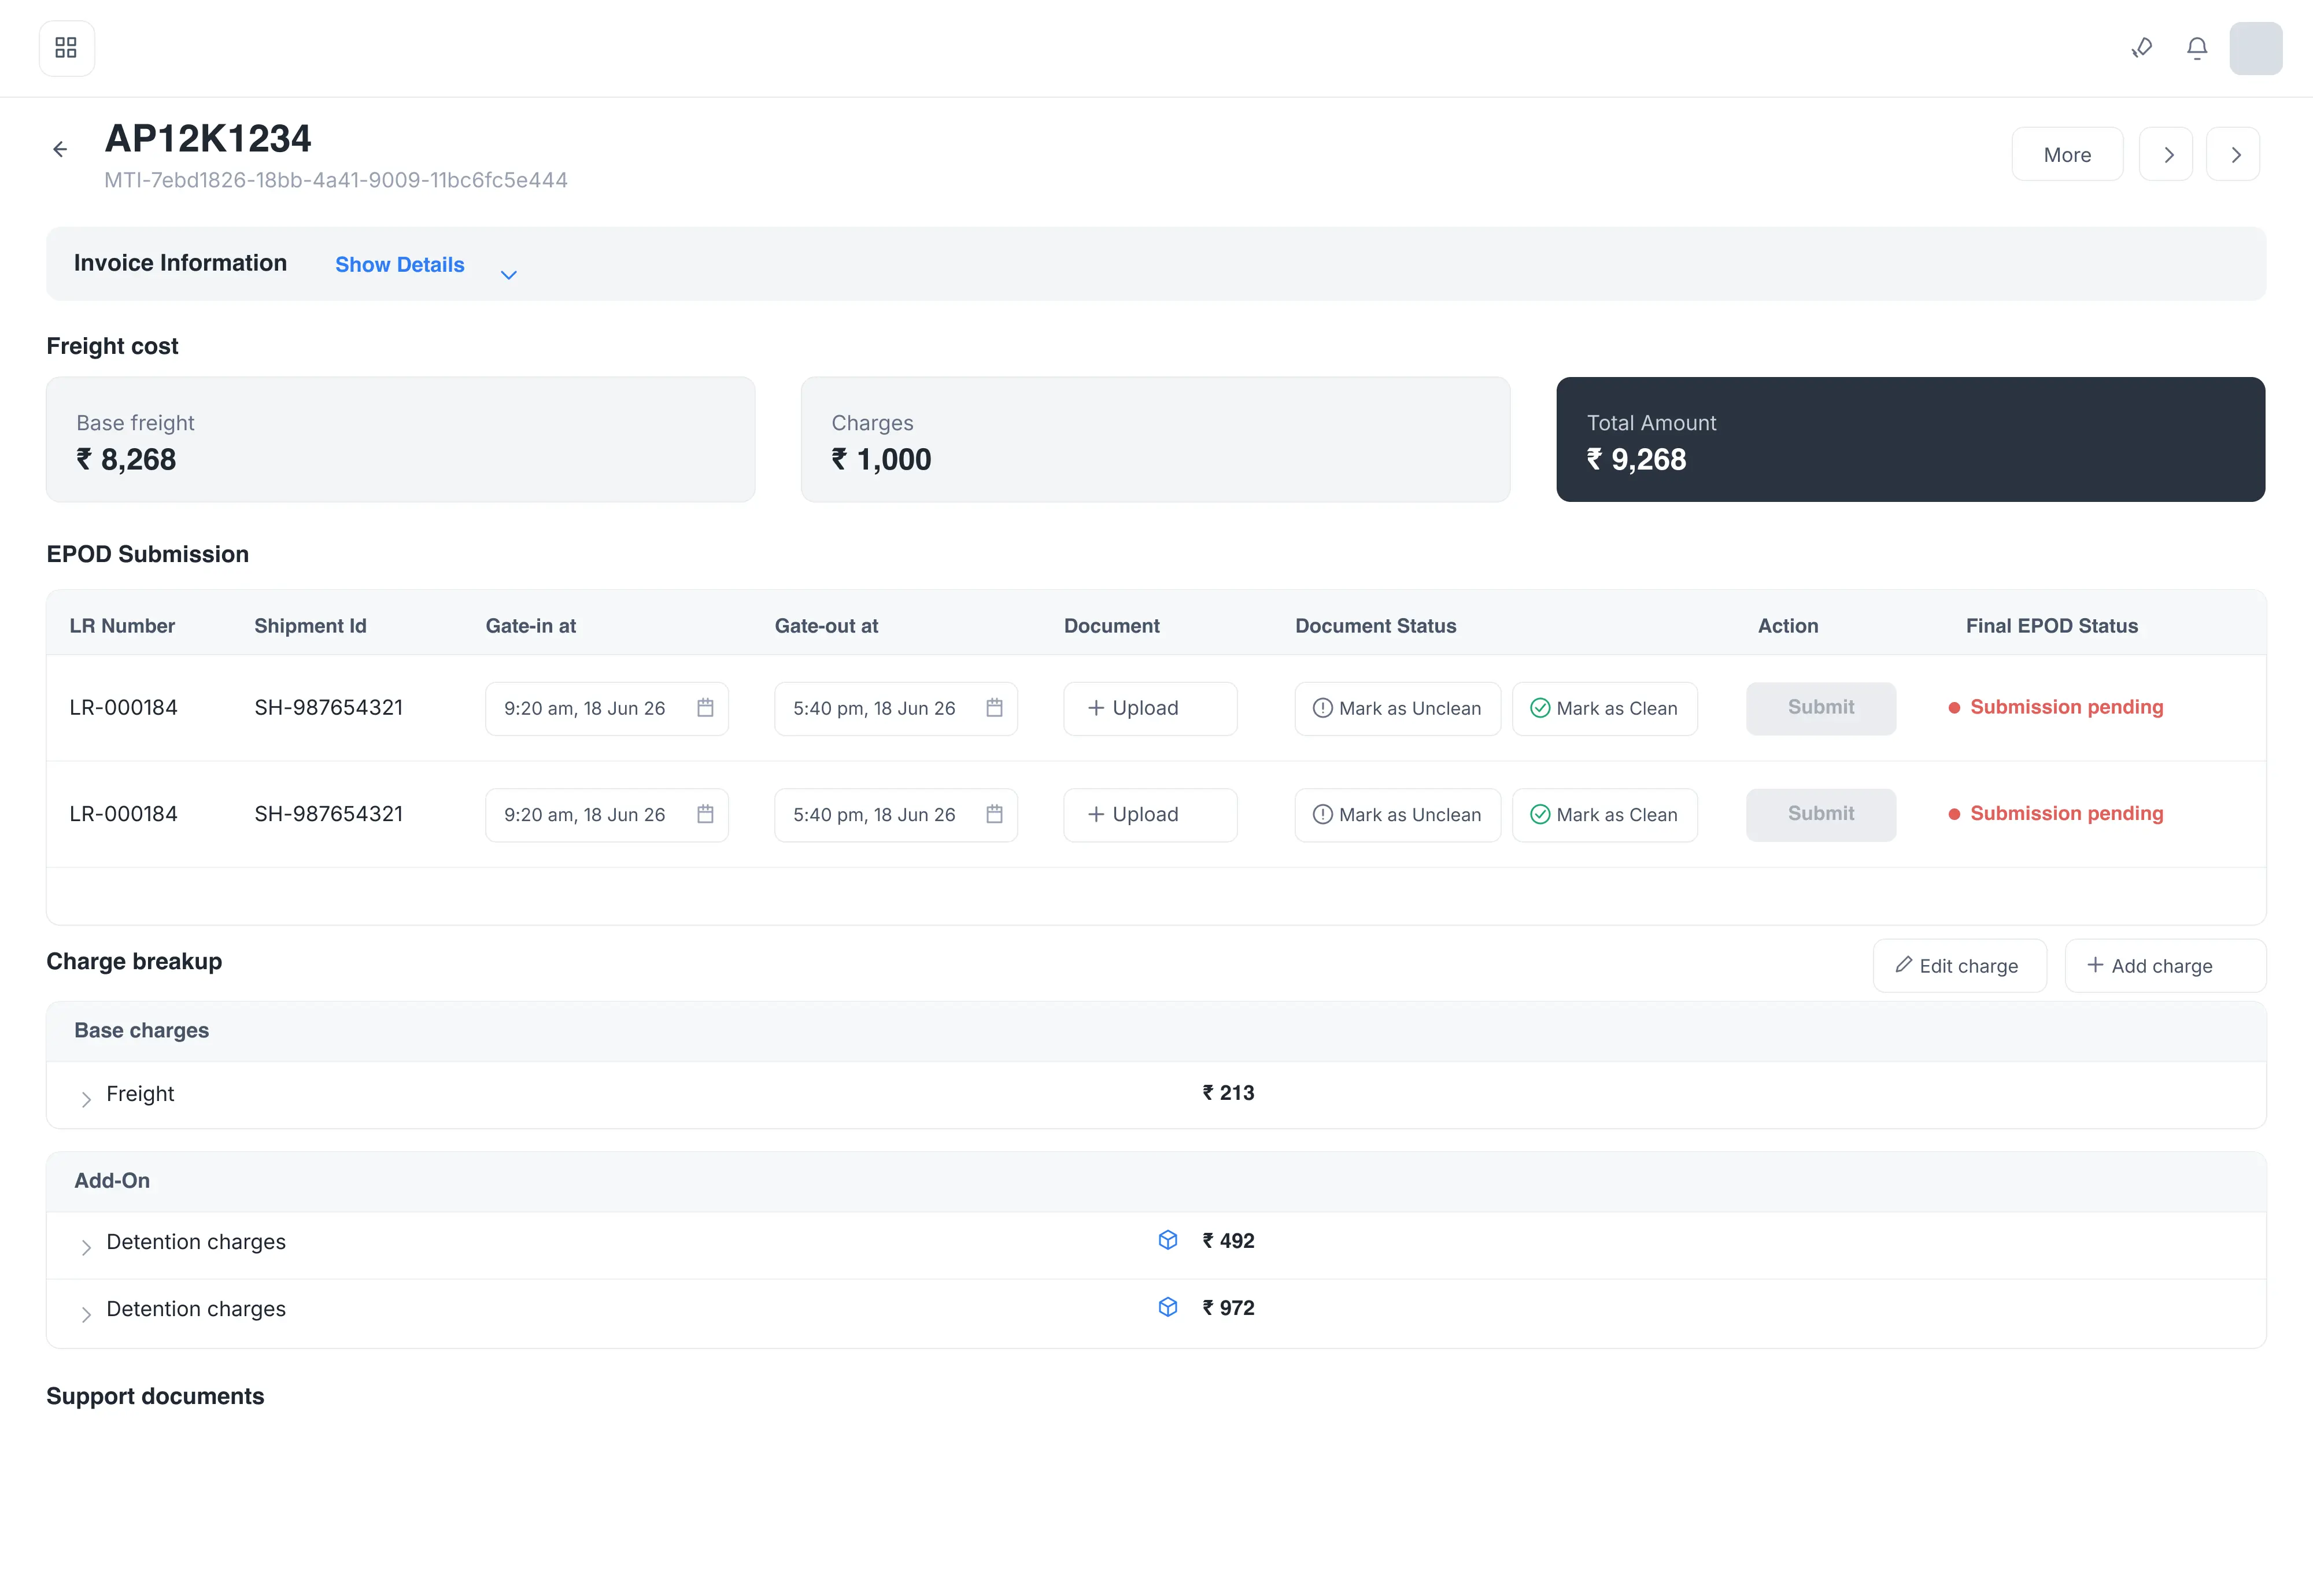The height and width of the screenshot is (1596, 2313).
Task: Mark second row document as Unclean
Action: [x=1397, y=814]
